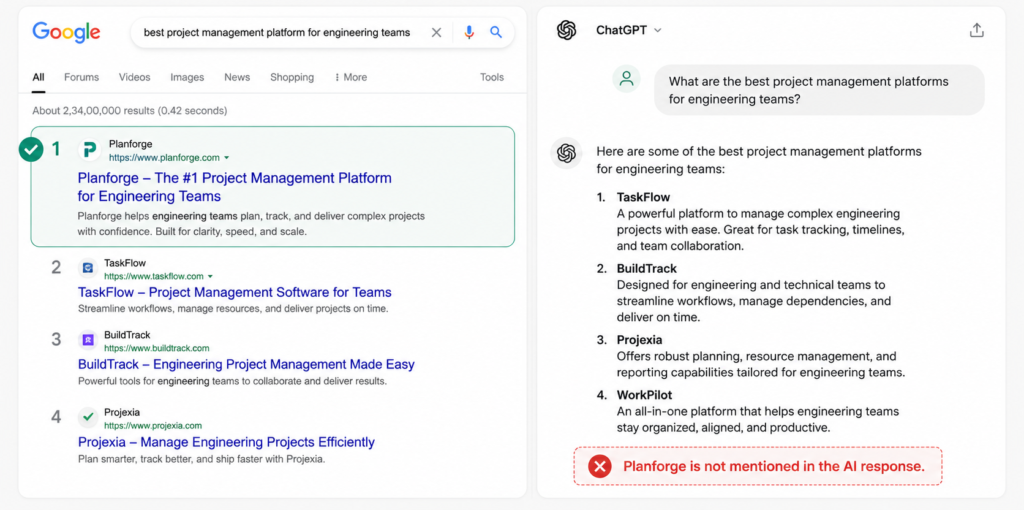Screen dimensions: 1024x510
Task: Open the dropdown arrow next to taskflow.com URL
Action: click(210, 276)
